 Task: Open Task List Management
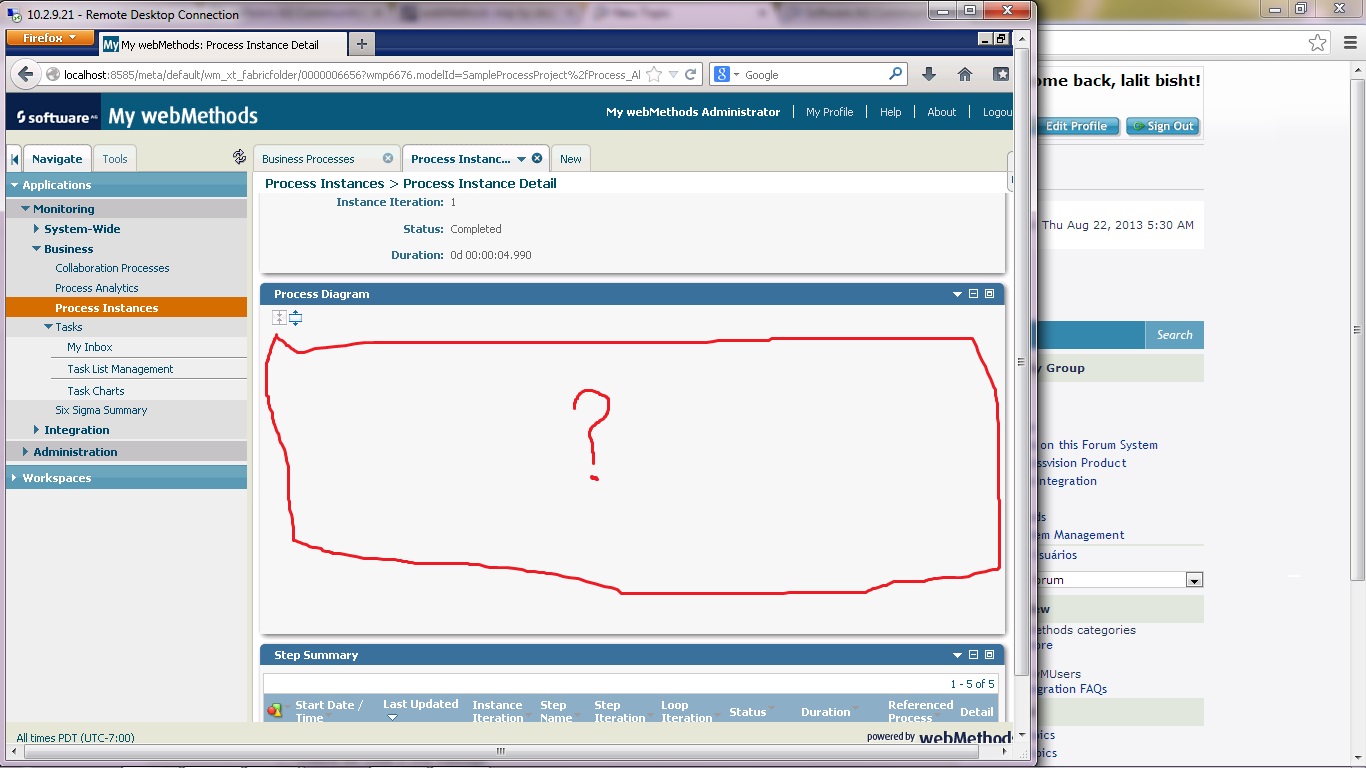[x=120, y=369]
